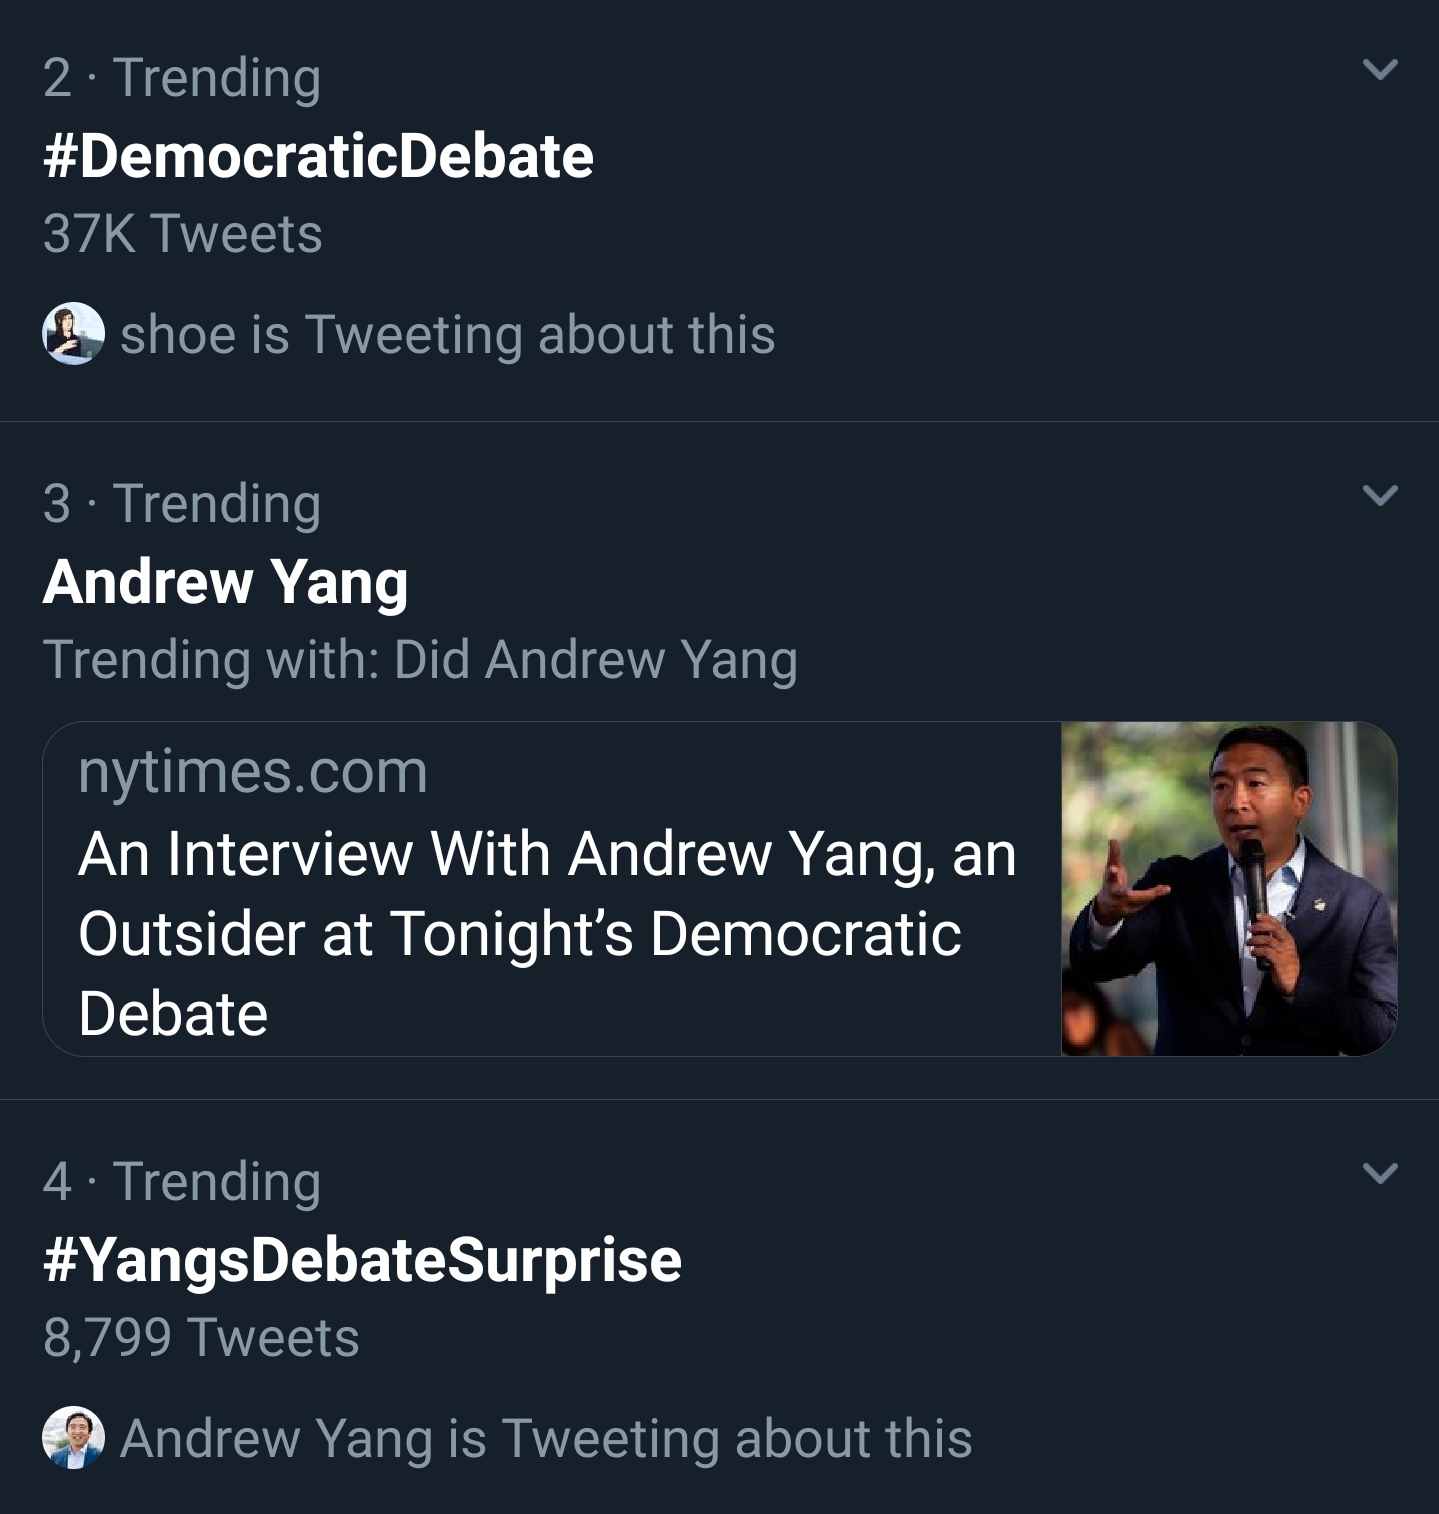Tap 'Trending with: Did Andrew Yang'

[x=421, y=660]
